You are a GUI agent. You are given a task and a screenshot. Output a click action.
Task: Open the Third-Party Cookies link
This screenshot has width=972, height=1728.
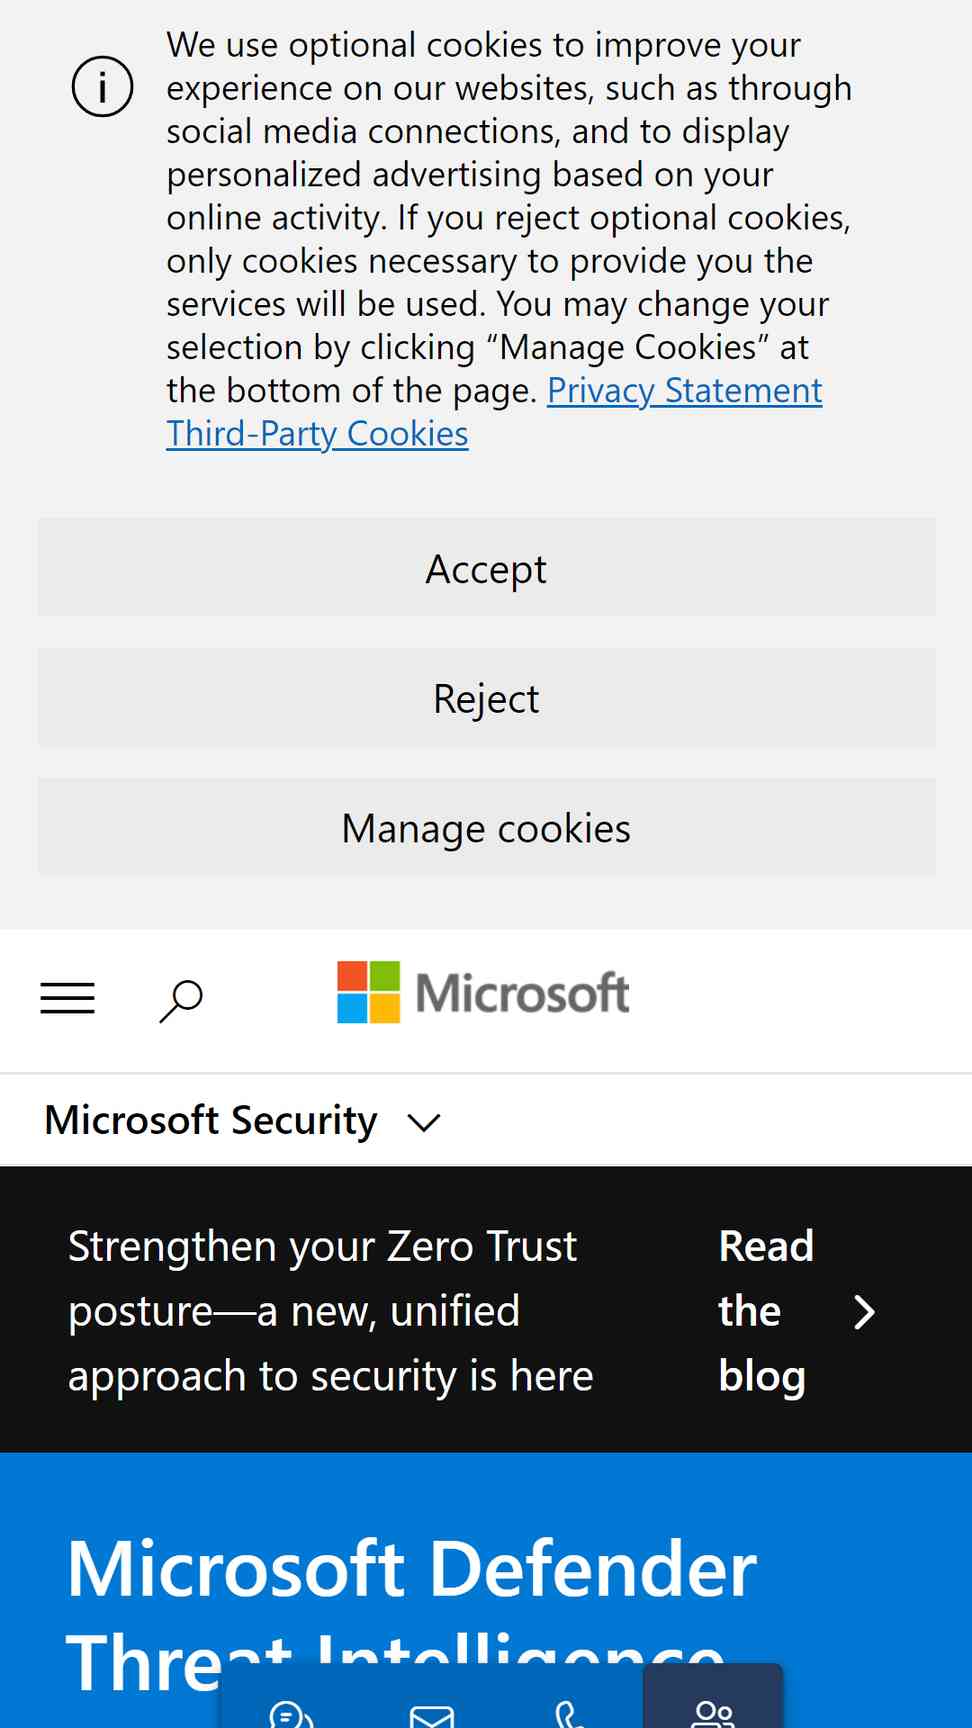[x=317, y=433]
